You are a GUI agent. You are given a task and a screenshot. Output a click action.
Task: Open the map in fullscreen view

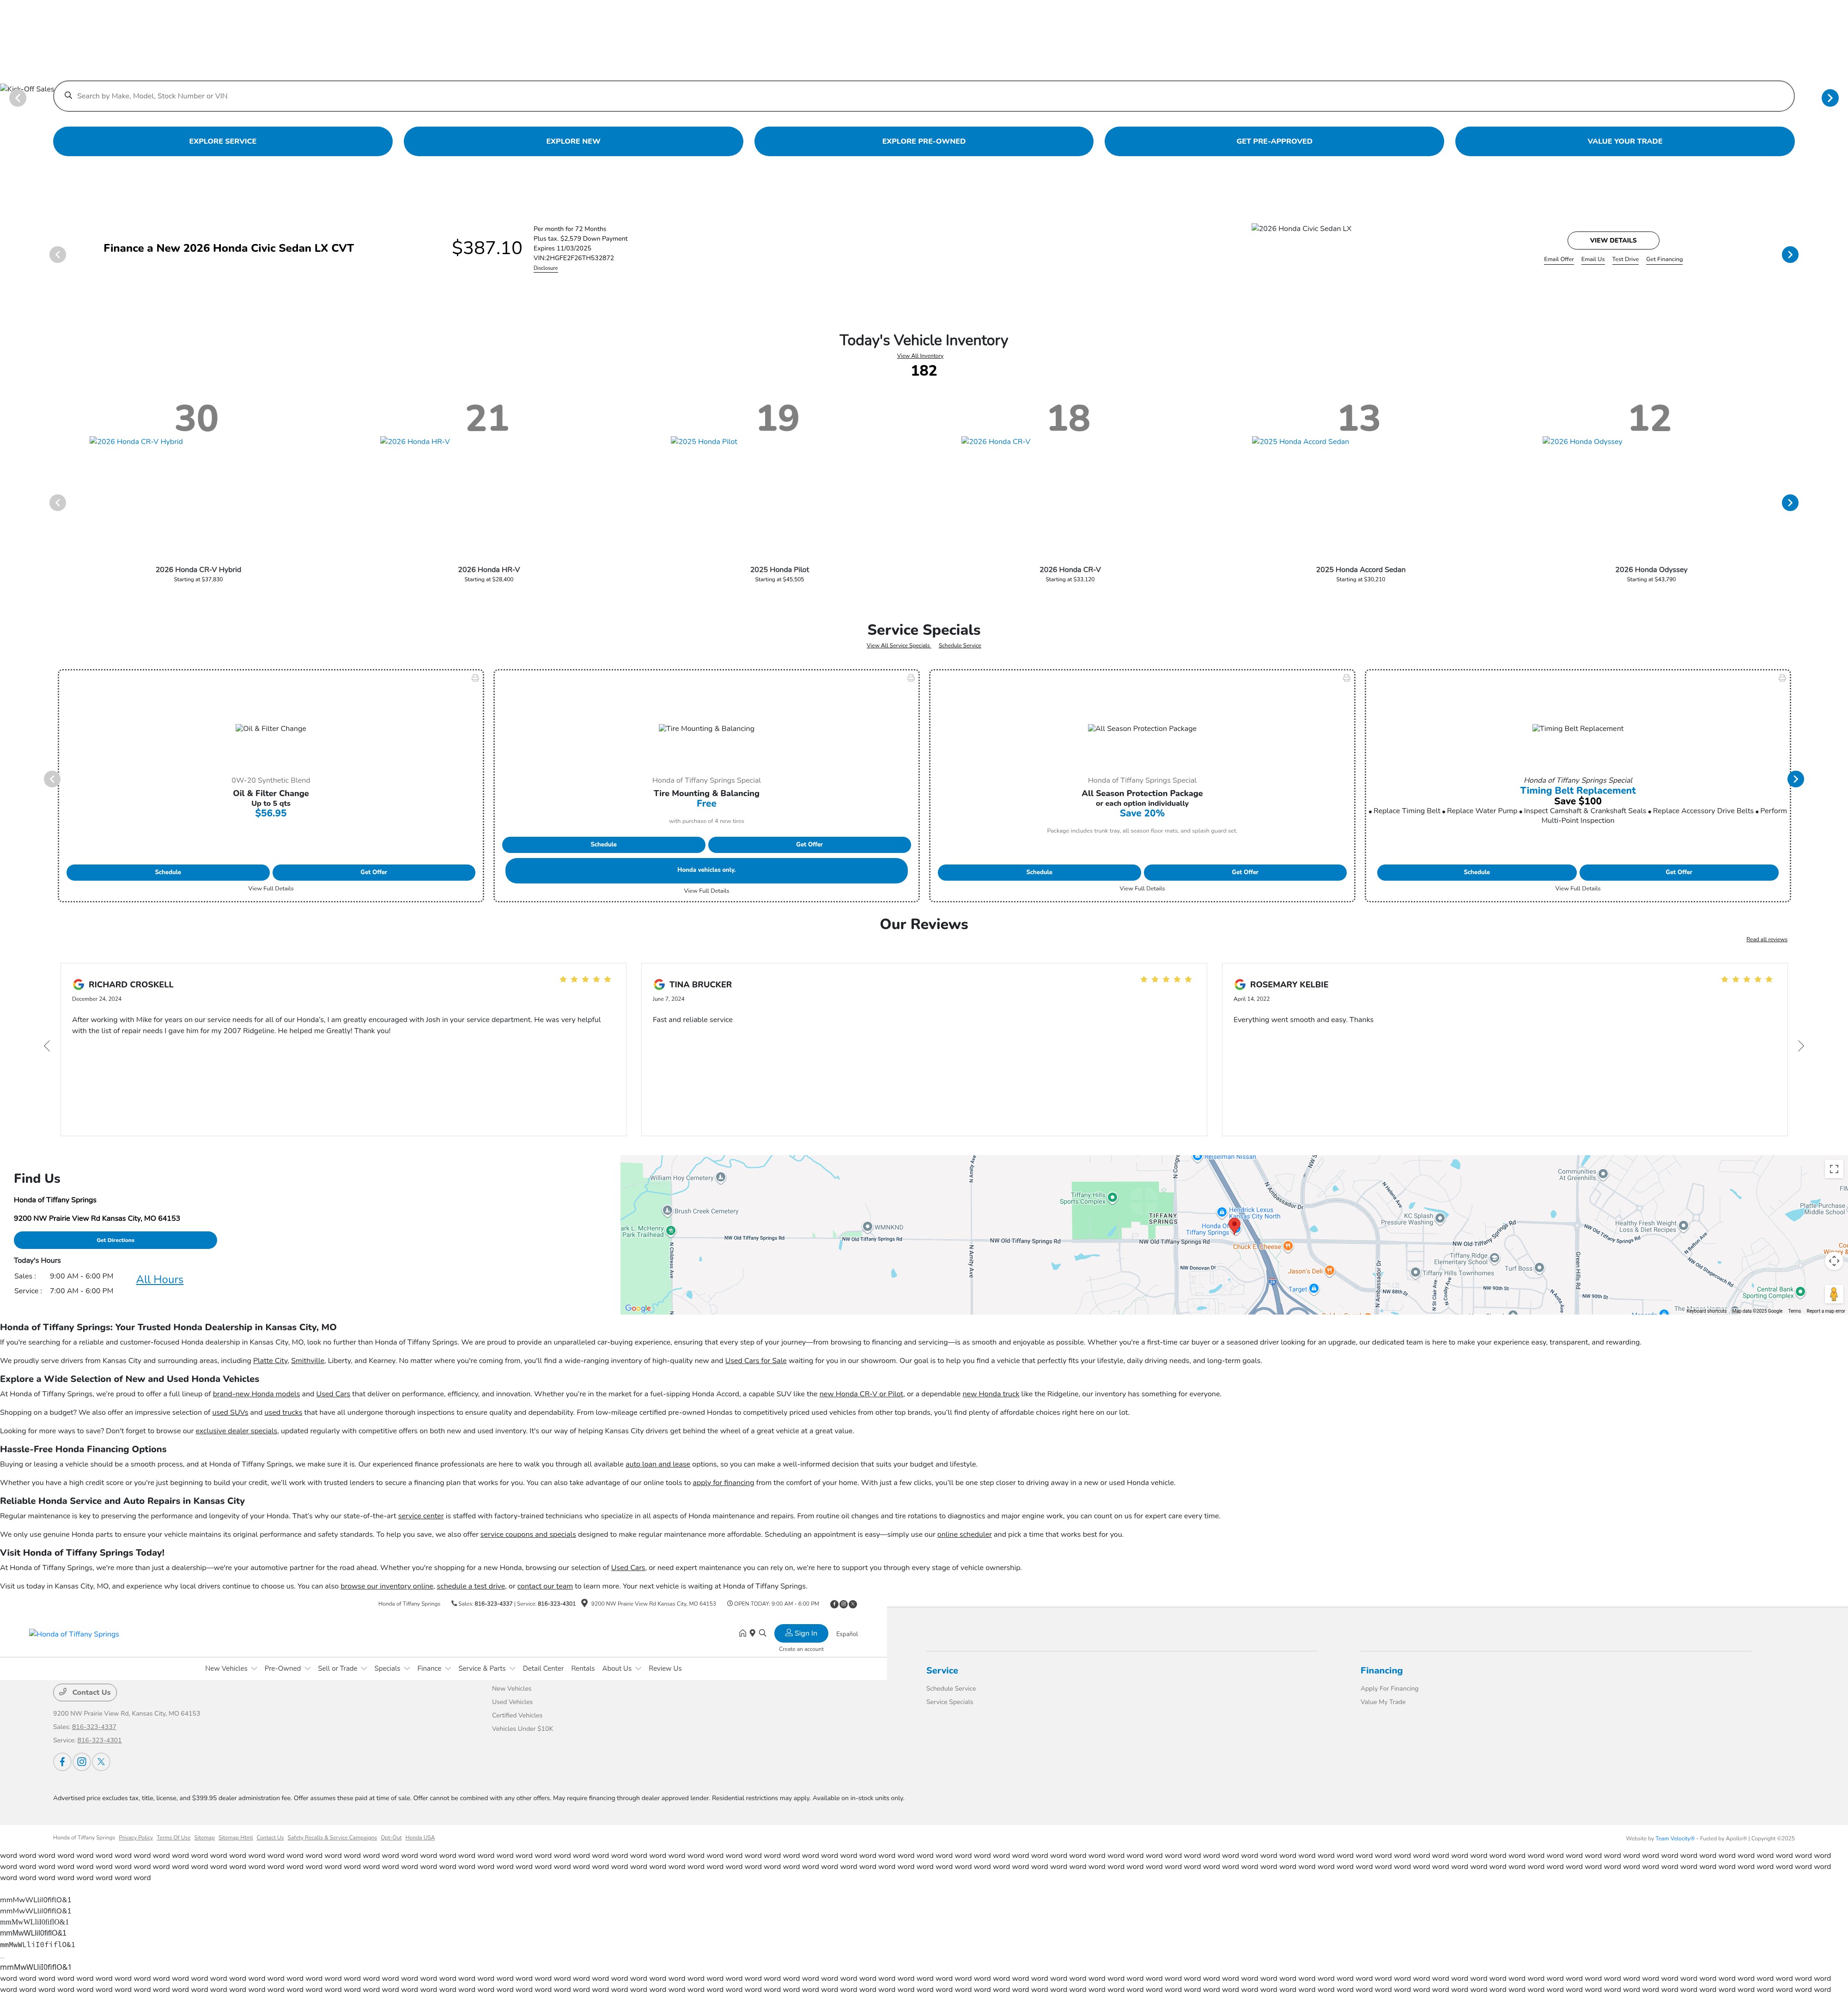[1834, 1169]
